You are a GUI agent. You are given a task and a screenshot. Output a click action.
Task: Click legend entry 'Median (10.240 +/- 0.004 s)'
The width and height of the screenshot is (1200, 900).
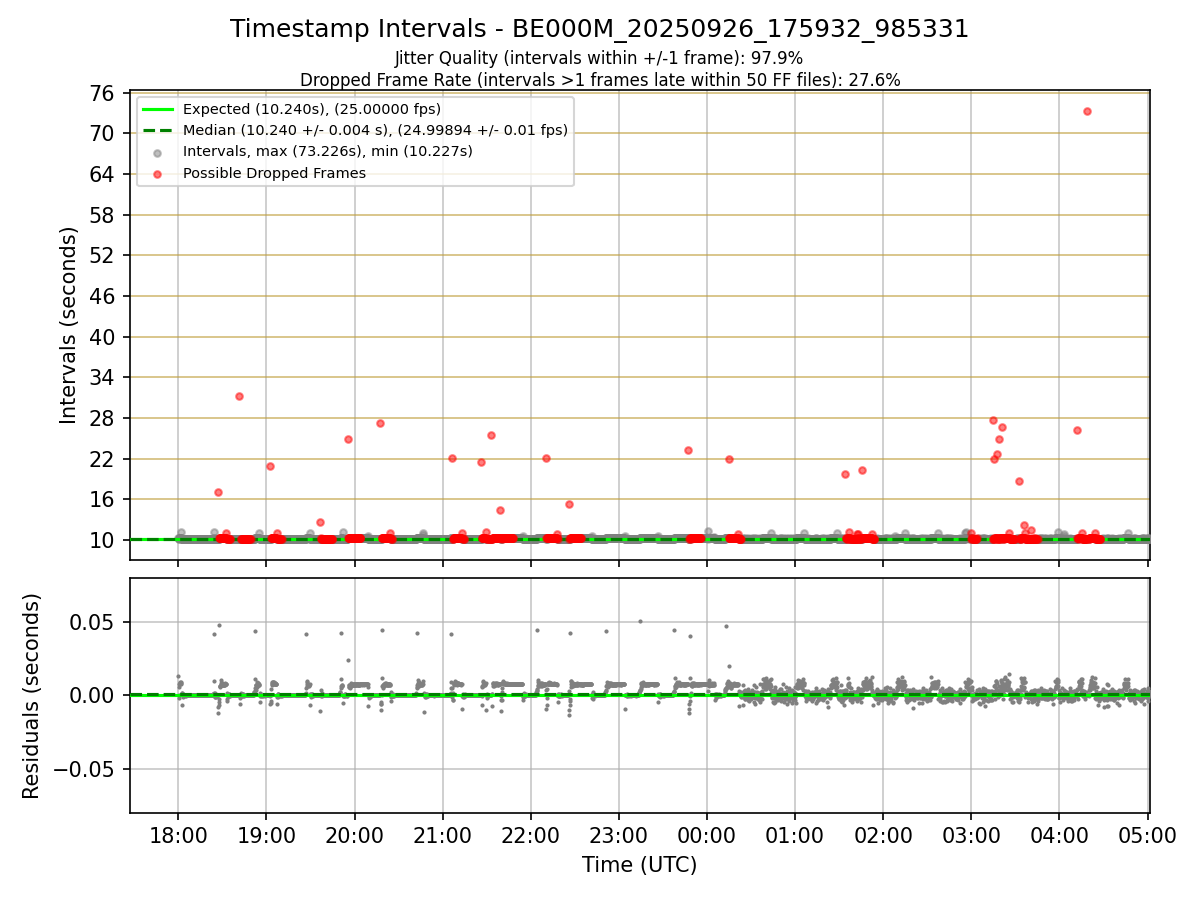click(x=375, y=130)
